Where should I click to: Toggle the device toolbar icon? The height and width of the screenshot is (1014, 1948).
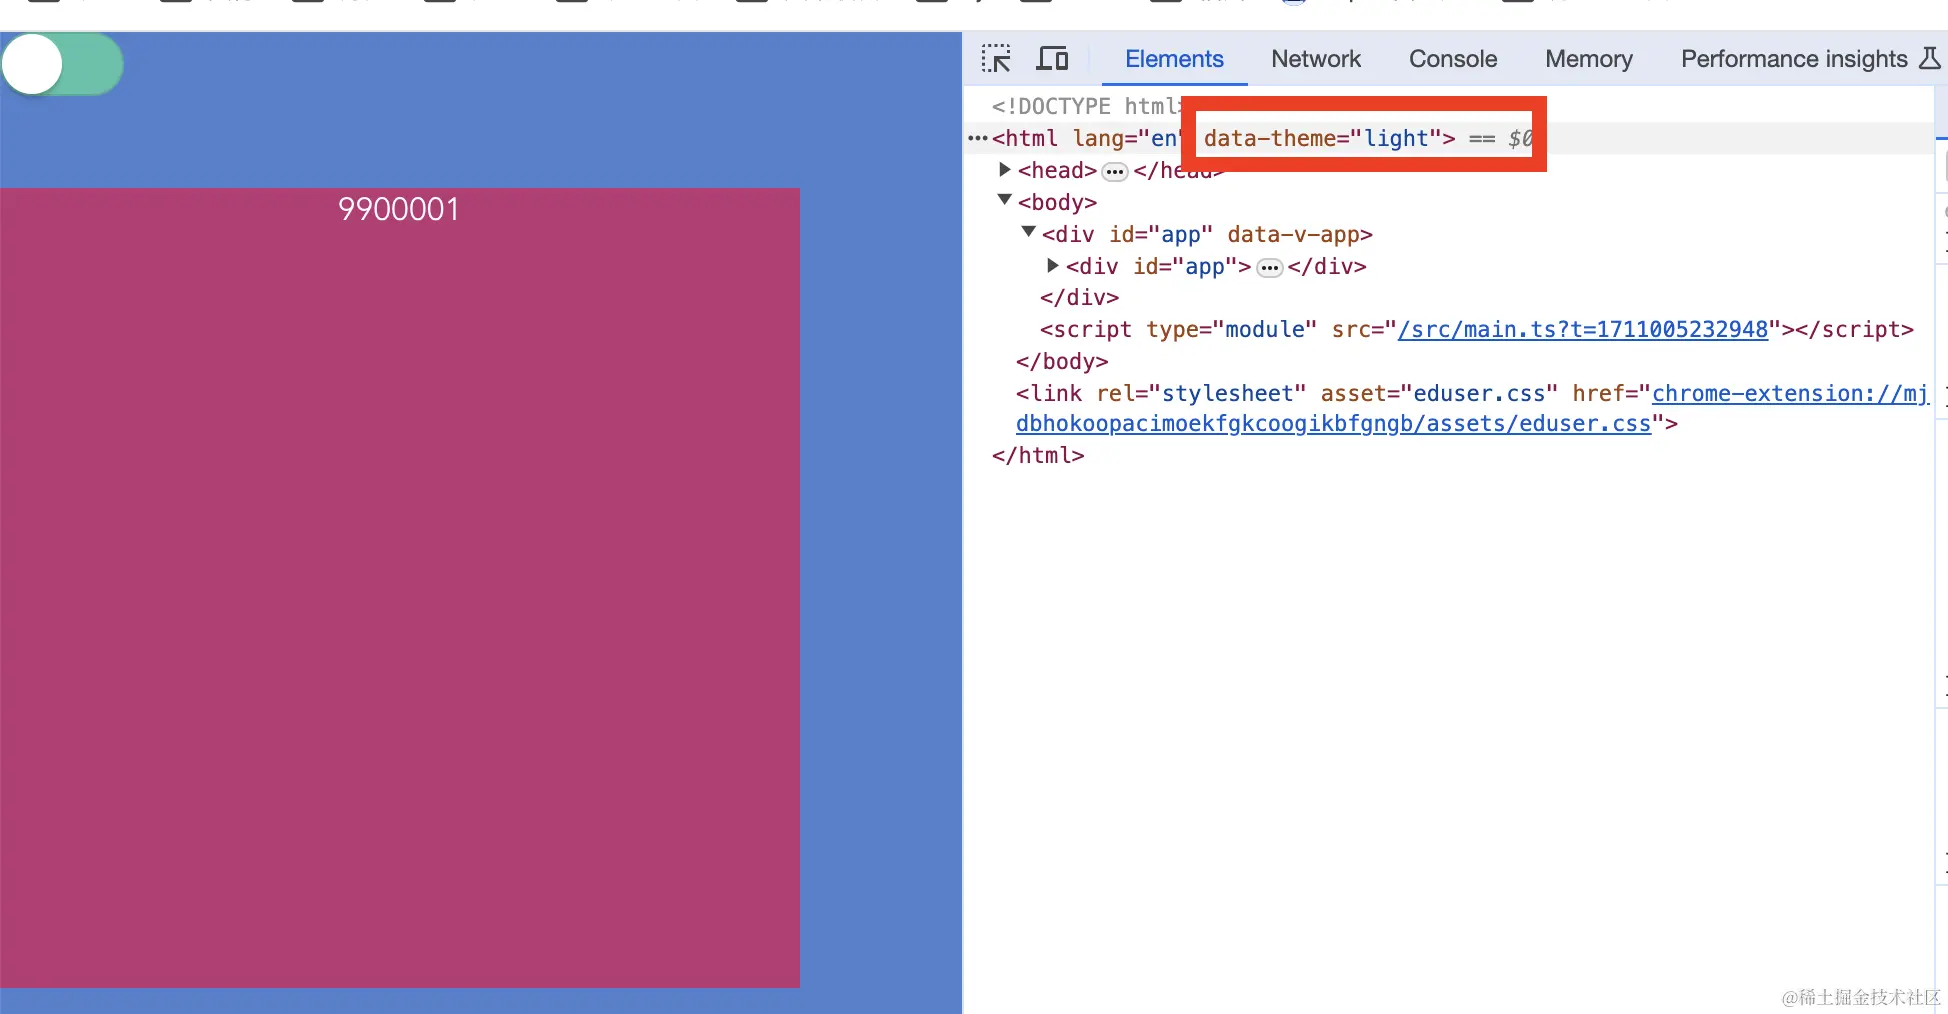tap(1052, 59)
